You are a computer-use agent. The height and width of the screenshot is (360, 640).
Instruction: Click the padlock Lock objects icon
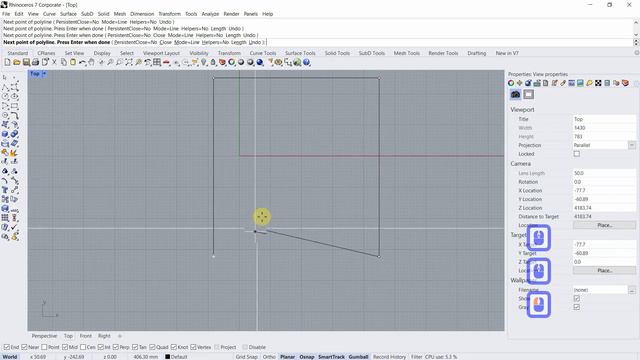pos(213,62)
